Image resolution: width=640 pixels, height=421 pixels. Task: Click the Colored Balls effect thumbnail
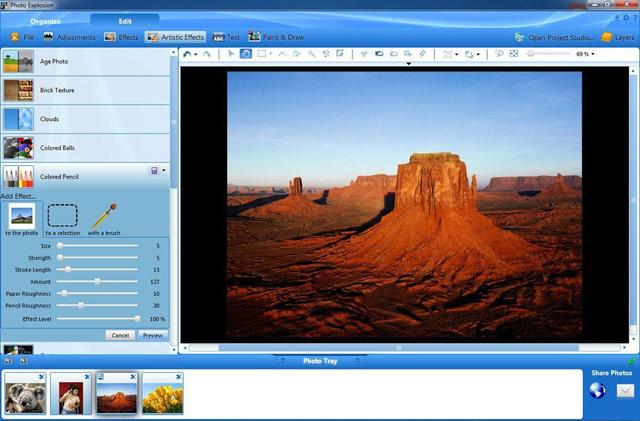pos(18,148)
